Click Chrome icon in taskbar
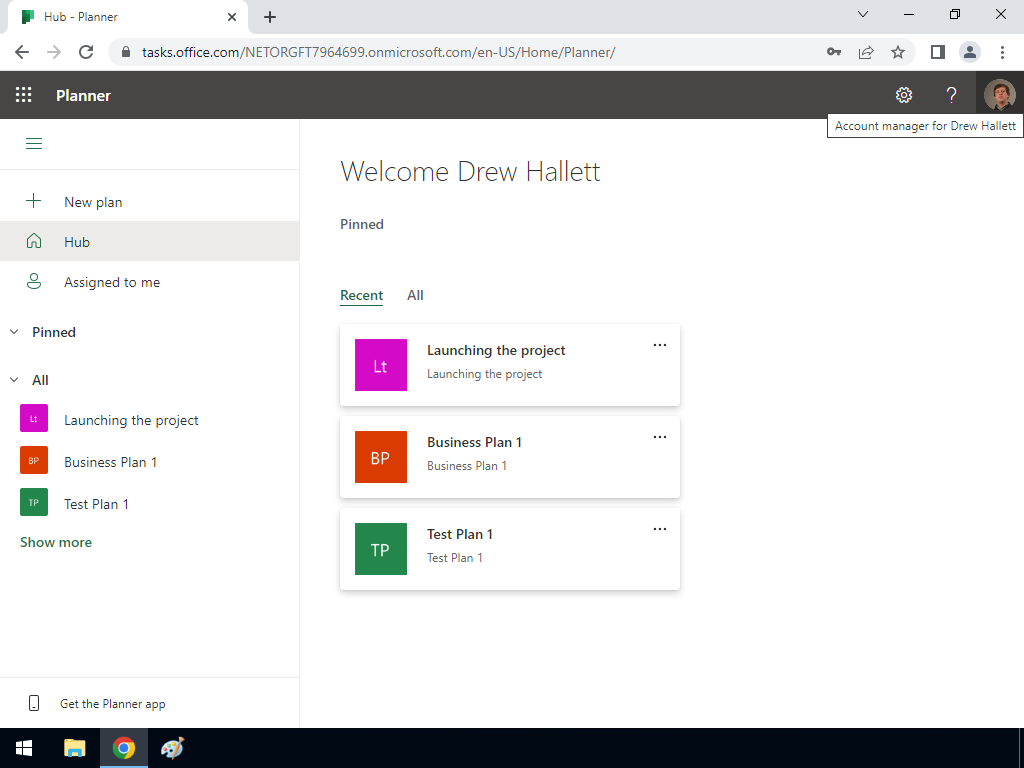The height and width of the screenshot is (768, 1024). pyautogui.click(x=123, y=748)
